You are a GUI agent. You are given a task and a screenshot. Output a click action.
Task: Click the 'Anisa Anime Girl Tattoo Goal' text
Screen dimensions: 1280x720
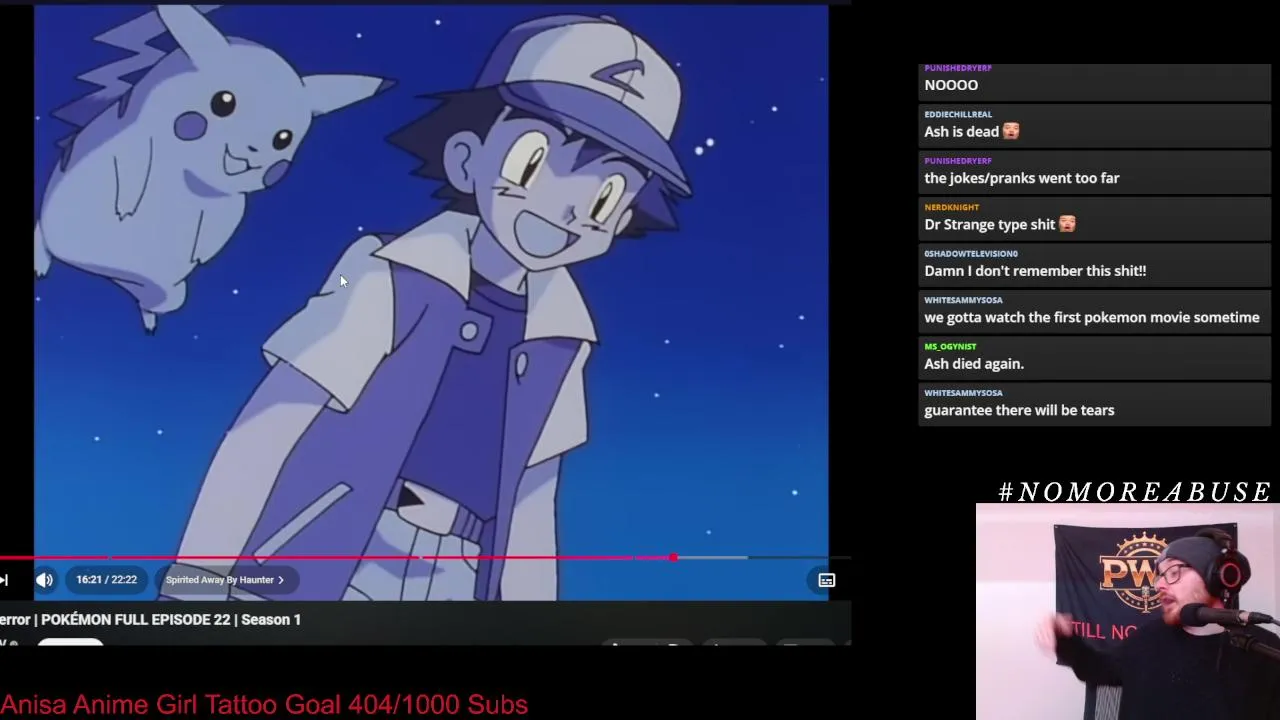263,705
